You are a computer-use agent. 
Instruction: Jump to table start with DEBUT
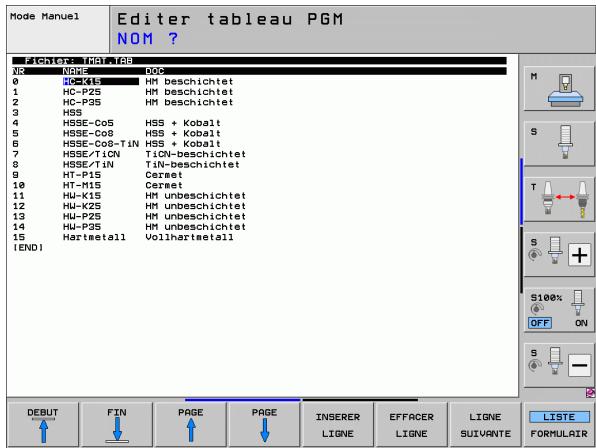(x=43, y=425)
